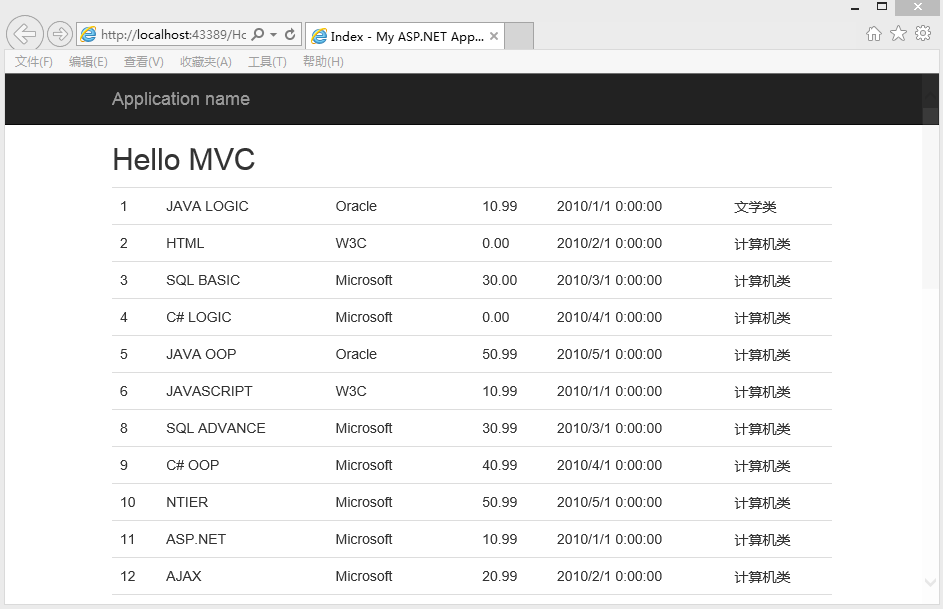Maximize the browser window
The width and height of the screenshot is (943, 609).
pyautogui.click(x=882, y=7)
